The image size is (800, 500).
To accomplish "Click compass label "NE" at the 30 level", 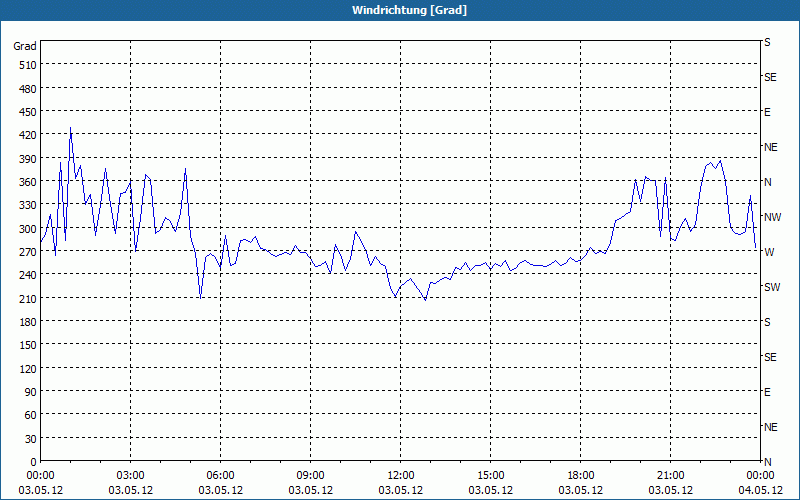I will click(770, 427).
